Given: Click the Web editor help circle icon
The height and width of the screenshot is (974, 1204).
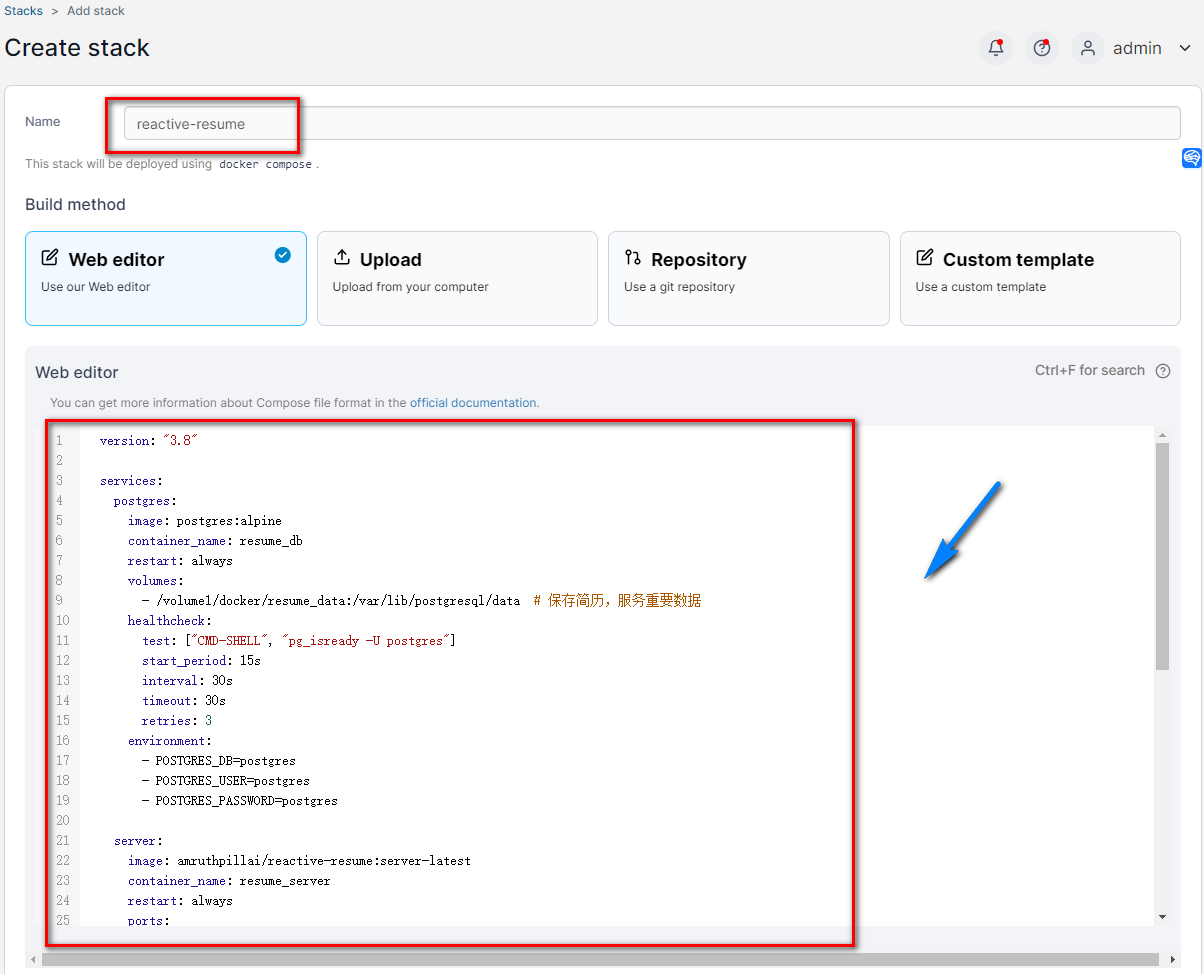Looking at the screenshot, I should [1163, 371].
